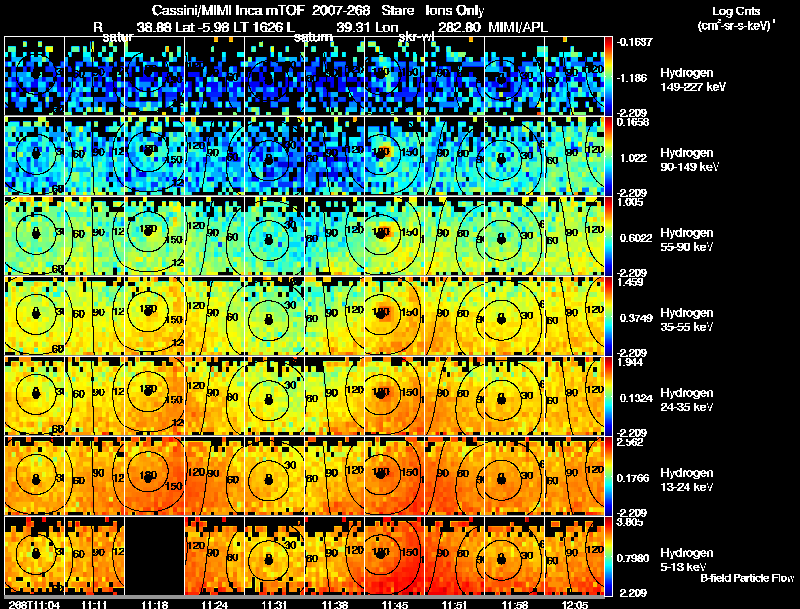Open the first Hydrogen 35-55 keV image
Viewport: 800px width, 609px height.
point(35,316)
